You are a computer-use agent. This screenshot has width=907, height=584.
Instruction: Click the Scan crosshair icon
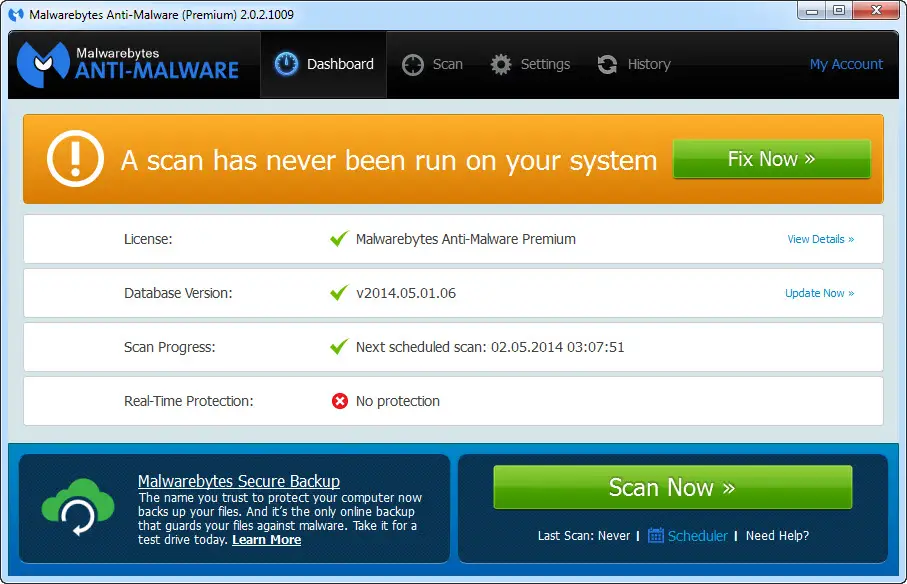coord(413,64)
